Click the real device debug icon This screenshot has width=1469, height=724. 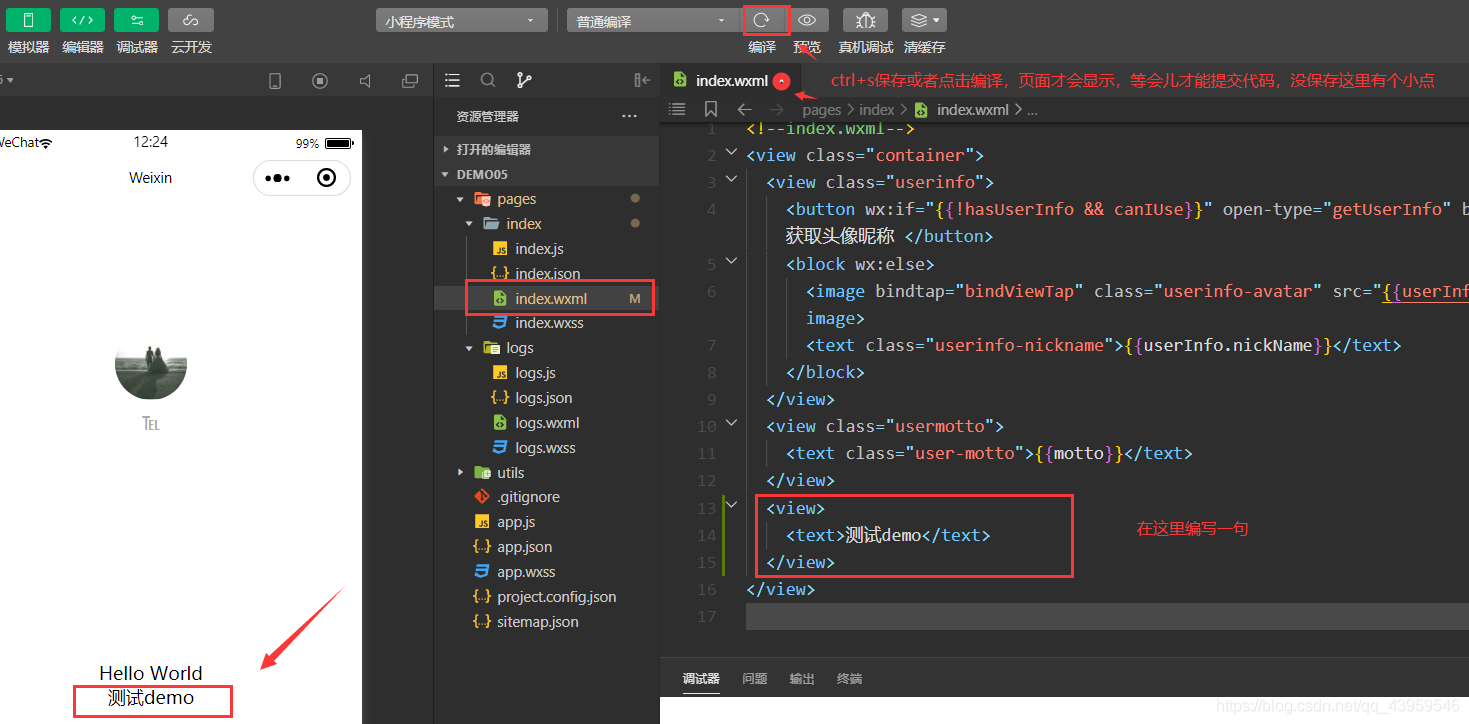(865, 20)
